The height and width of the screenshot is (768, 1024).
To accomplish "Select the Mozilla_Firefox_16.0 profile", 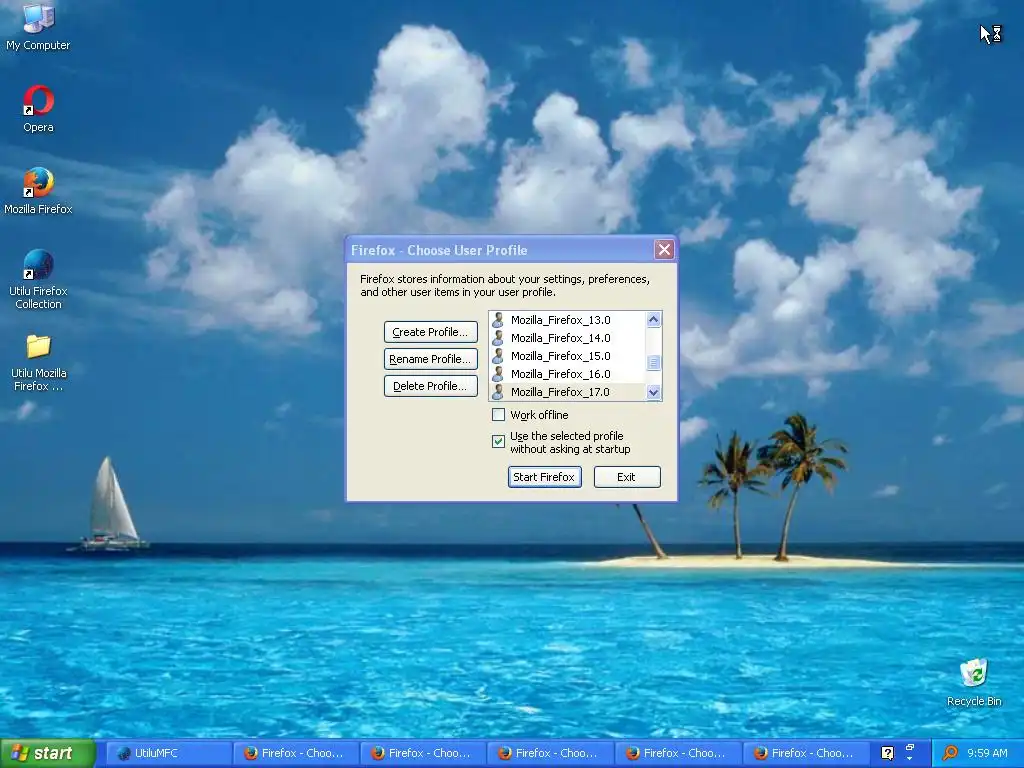I will coord(567,374).
